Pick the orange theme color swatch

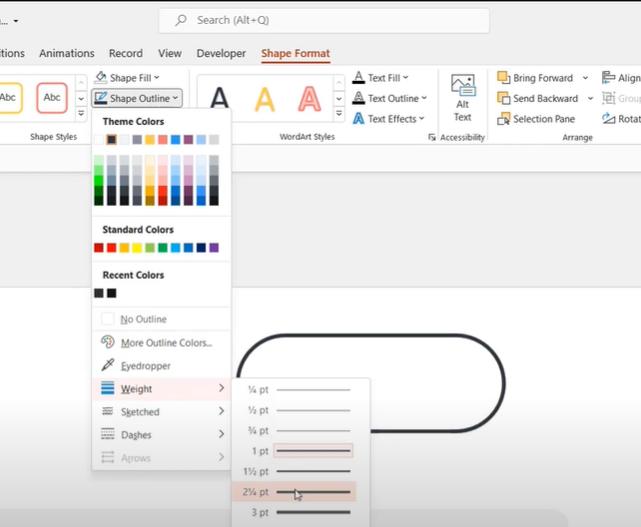point(150,139)
